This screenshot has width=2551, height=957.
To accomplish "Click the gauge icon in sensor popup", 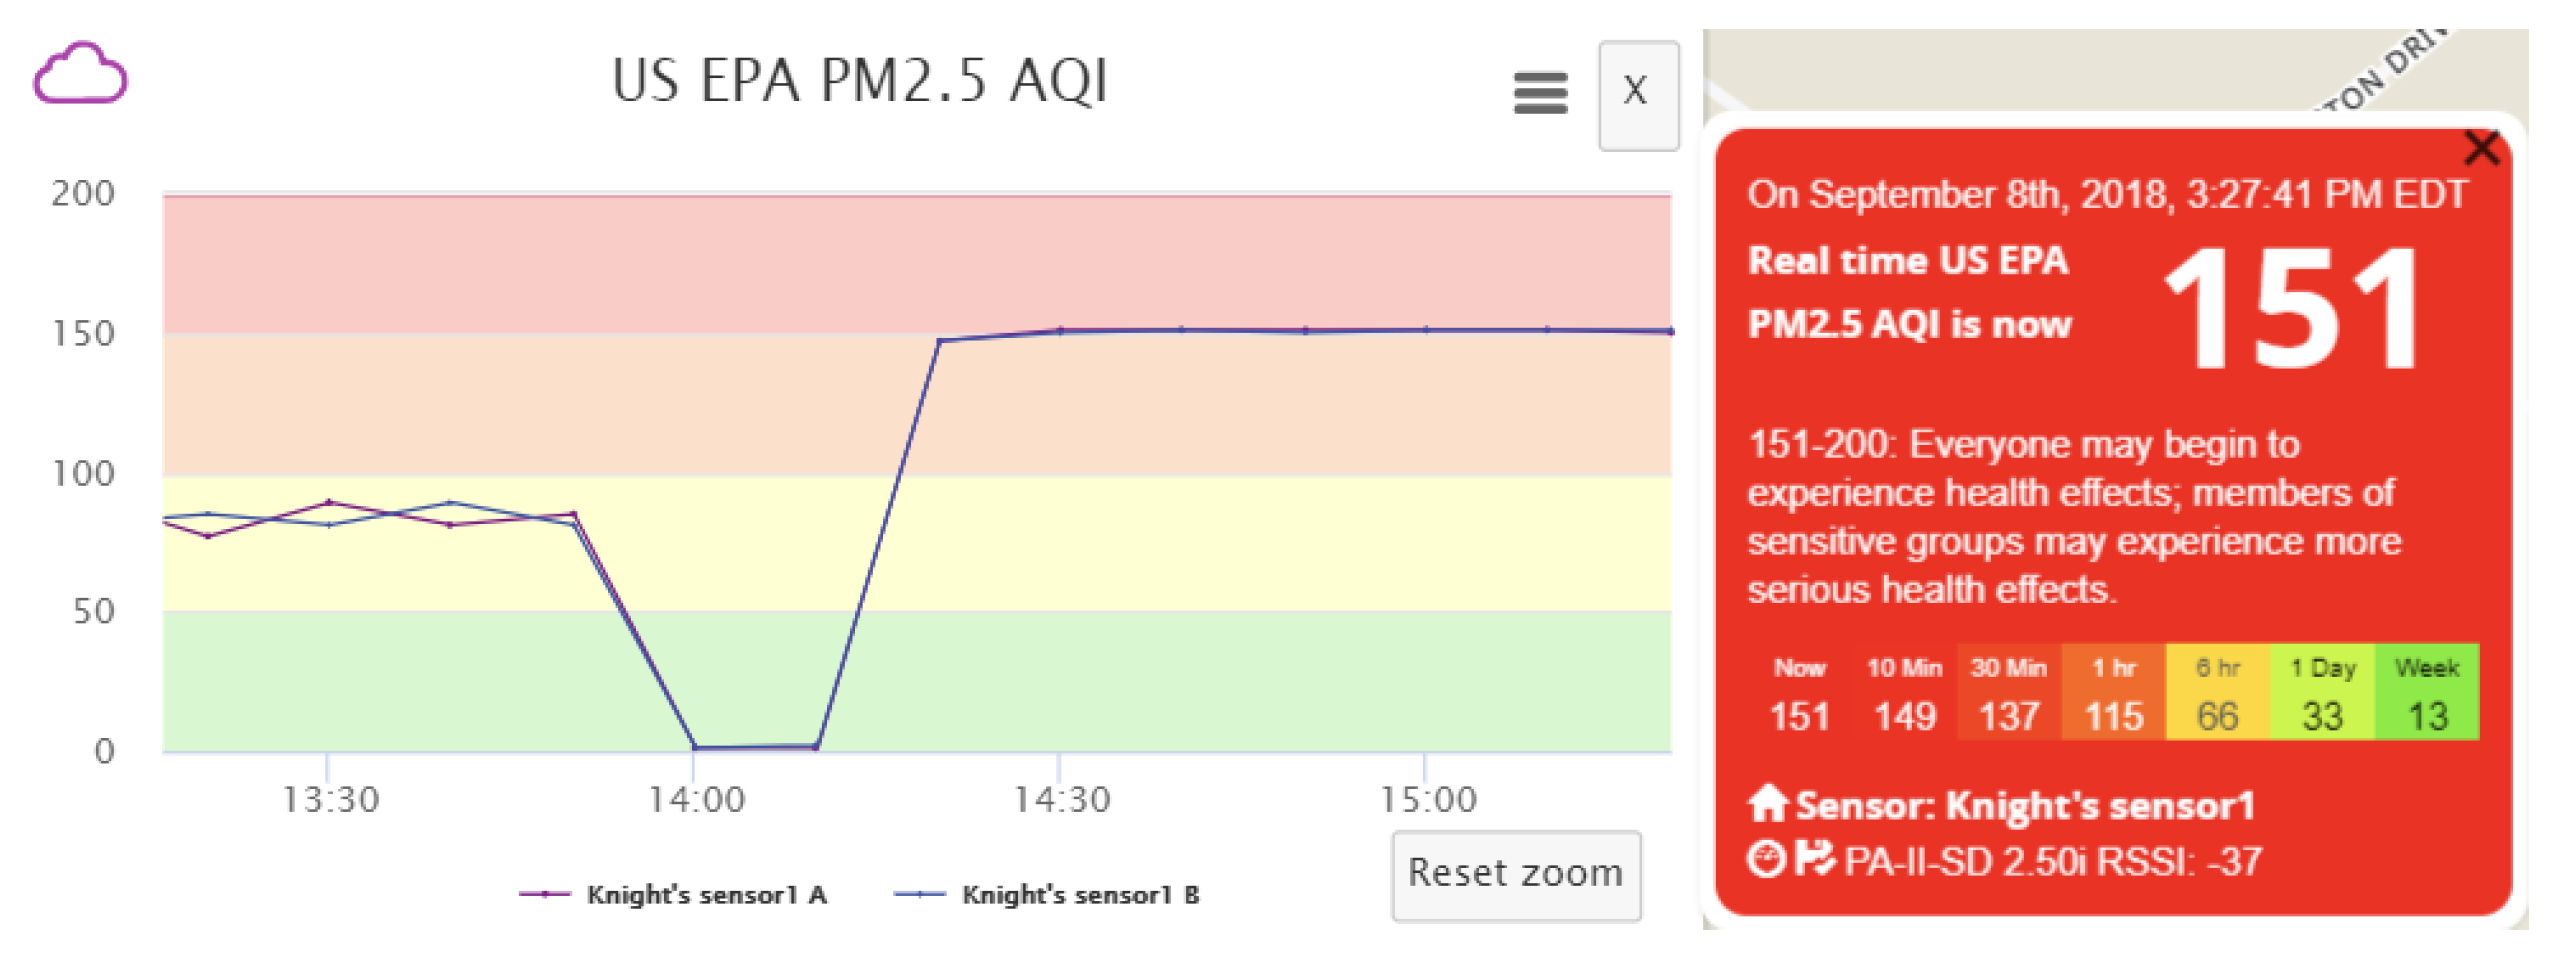I will (x=1765, y=858).
